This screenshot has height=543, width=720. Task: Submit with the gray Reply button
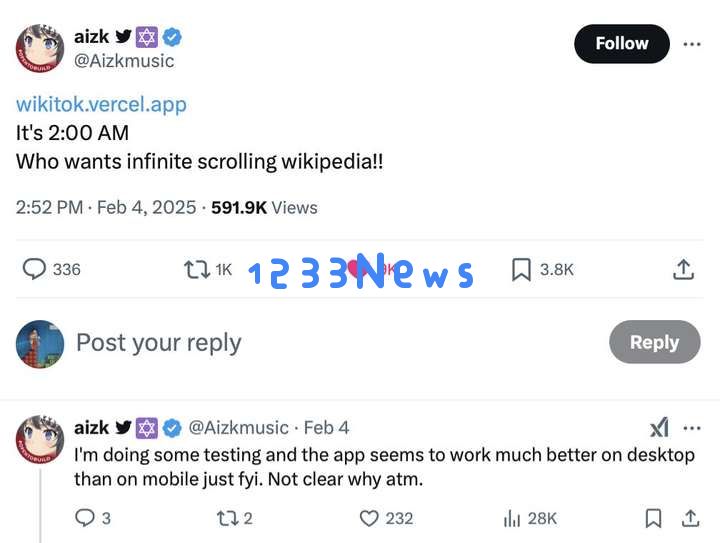pos(654,342)
